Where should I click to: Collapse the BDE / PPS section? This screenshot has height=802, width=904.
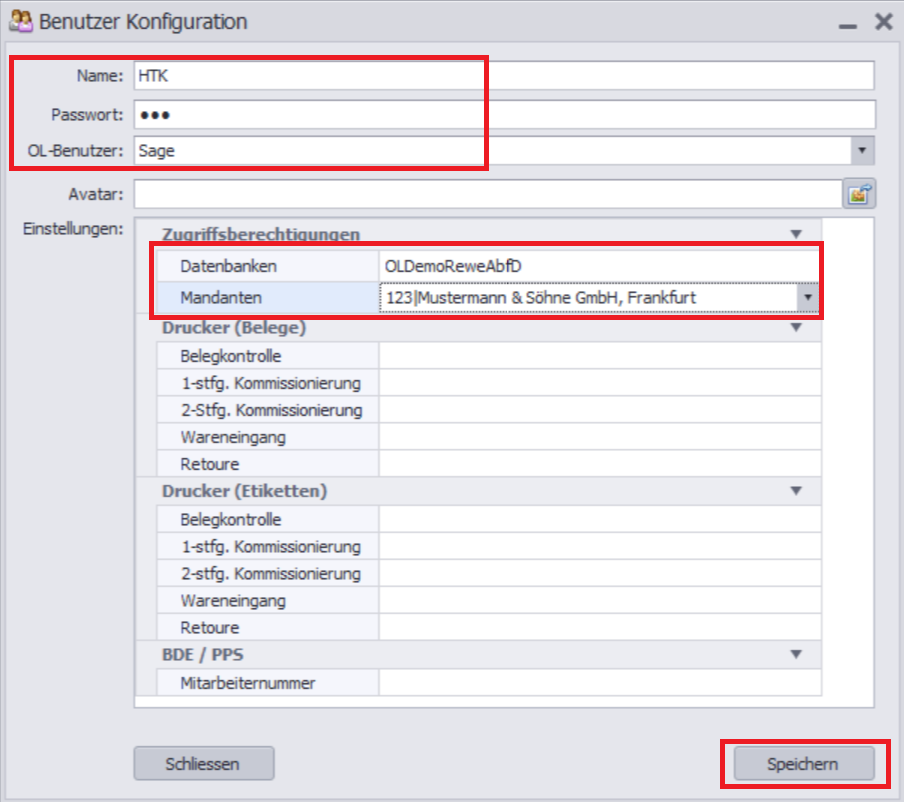(796, 654)
